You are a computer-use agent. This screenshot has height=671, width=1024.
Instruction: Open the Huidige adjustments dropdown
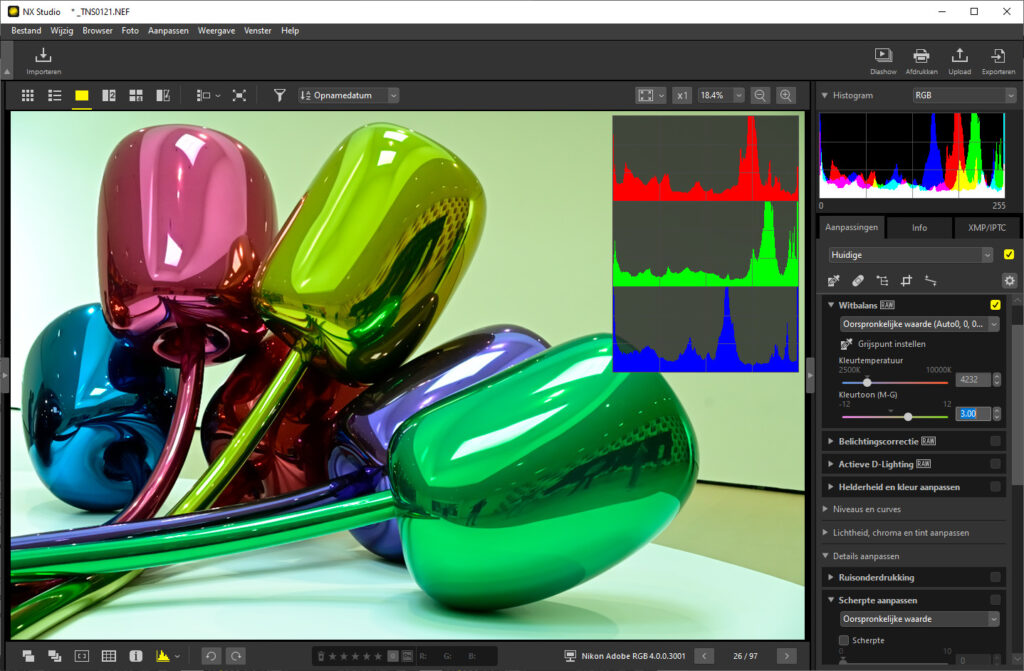910,255
